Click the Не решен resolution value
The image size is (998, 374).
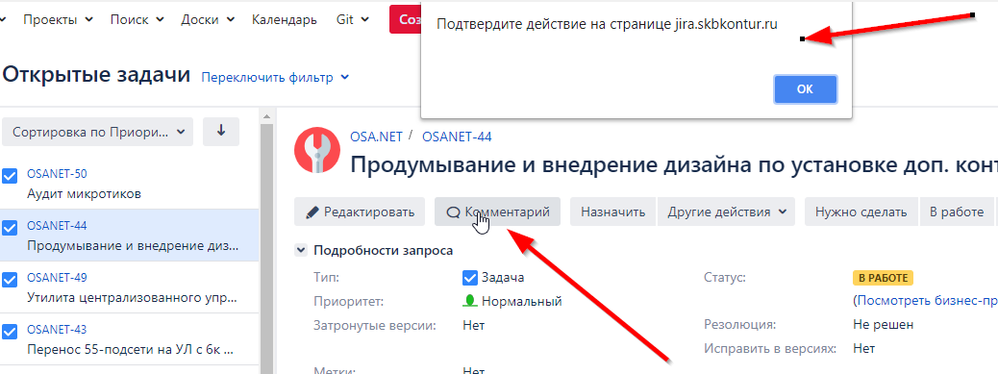[883, 325]
